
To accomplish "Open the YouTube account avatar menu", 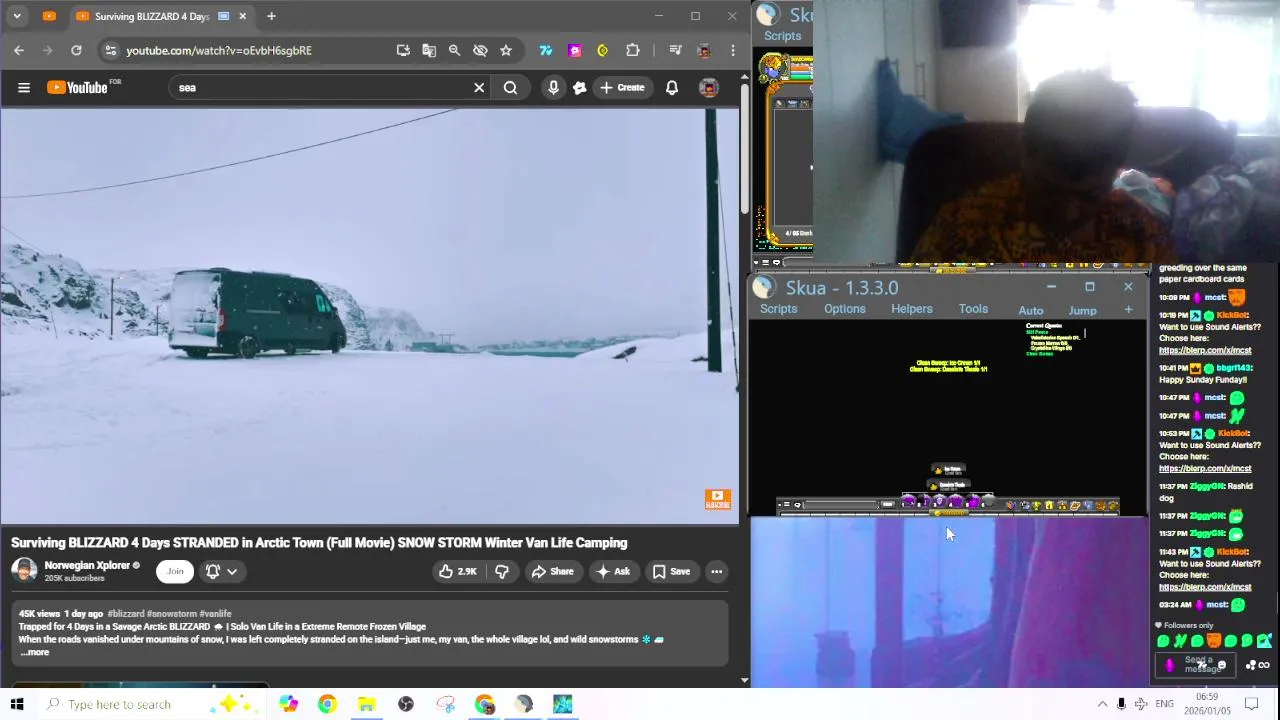I will point(708,88).
